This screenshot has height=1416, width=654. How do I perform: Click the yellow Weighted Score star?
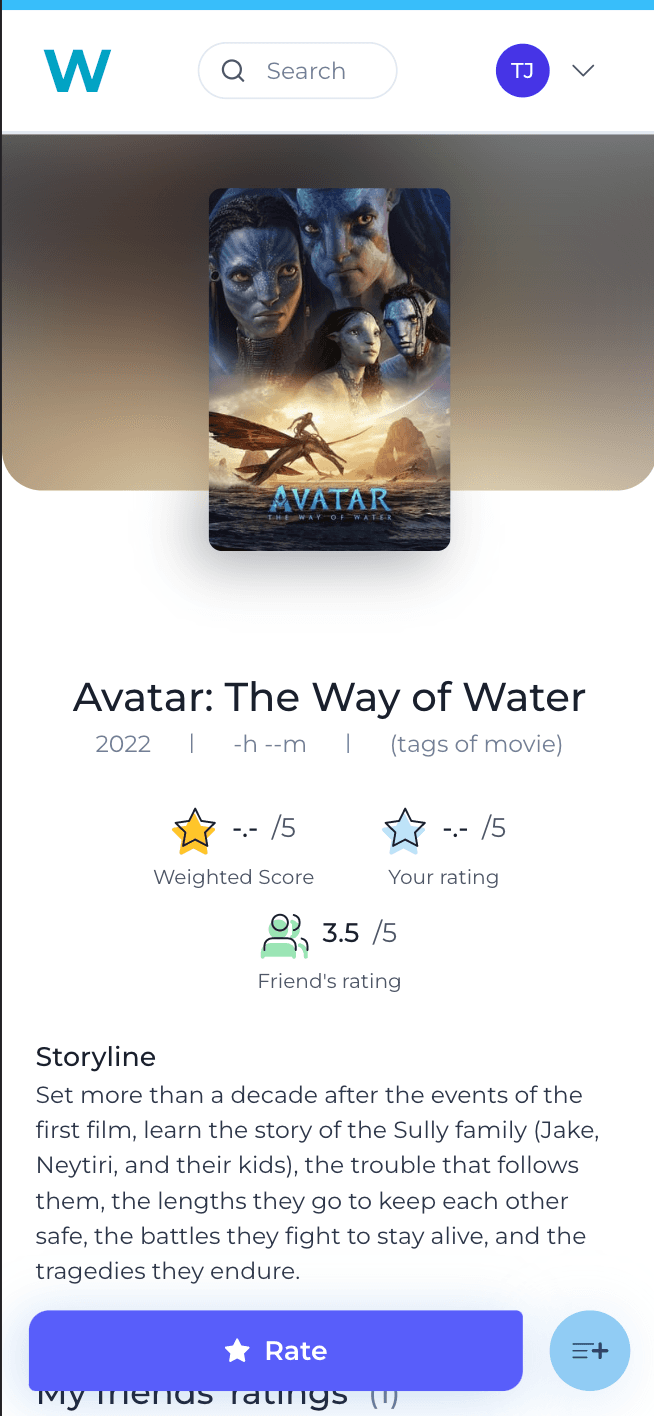(x=194, y=830)
